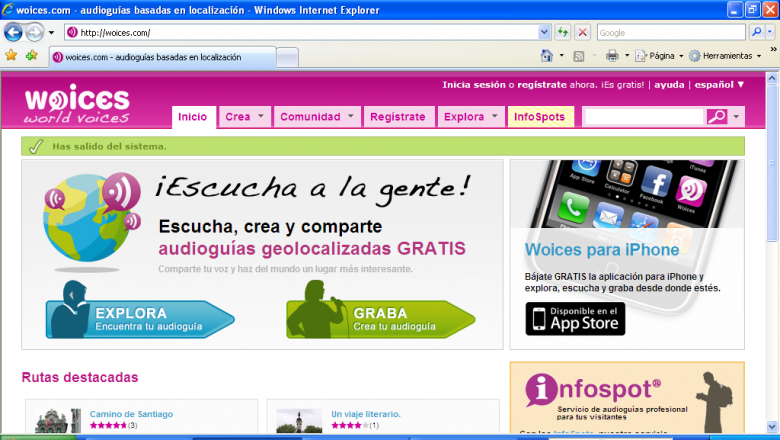
Task: Click the regístrate link in header
Action: pos(542,85)
